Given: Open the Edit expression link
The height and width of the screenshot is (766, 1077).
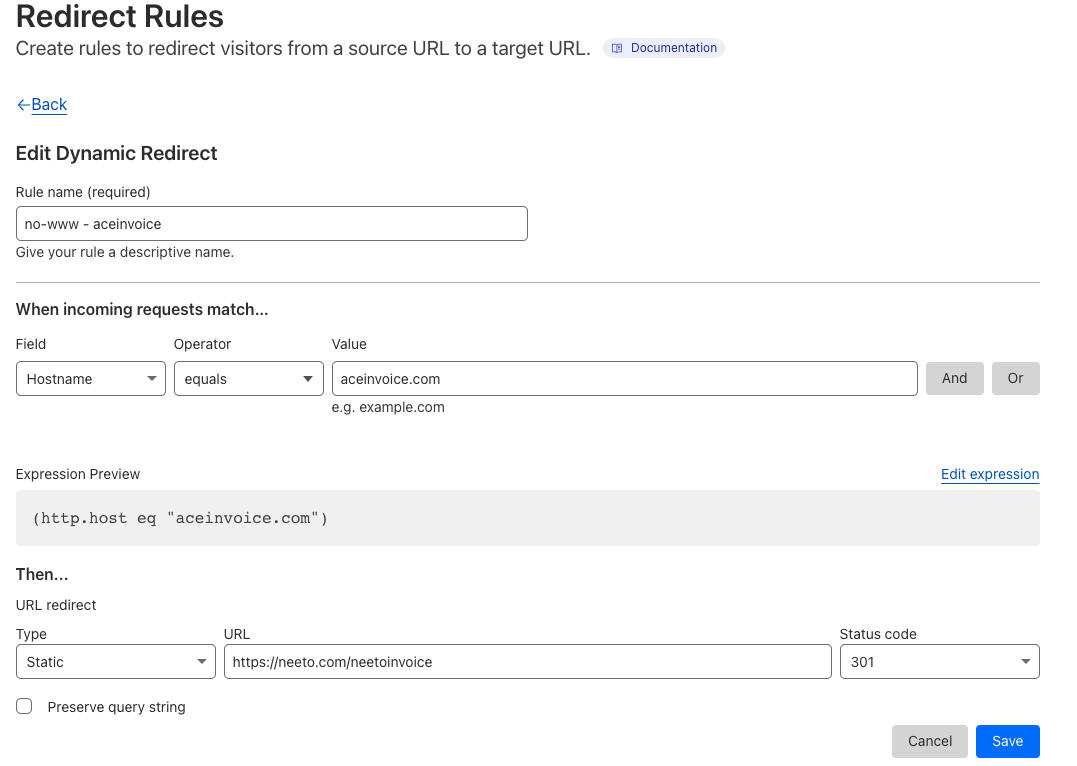Looking at the screenshot, I should (x=989, y=474).
